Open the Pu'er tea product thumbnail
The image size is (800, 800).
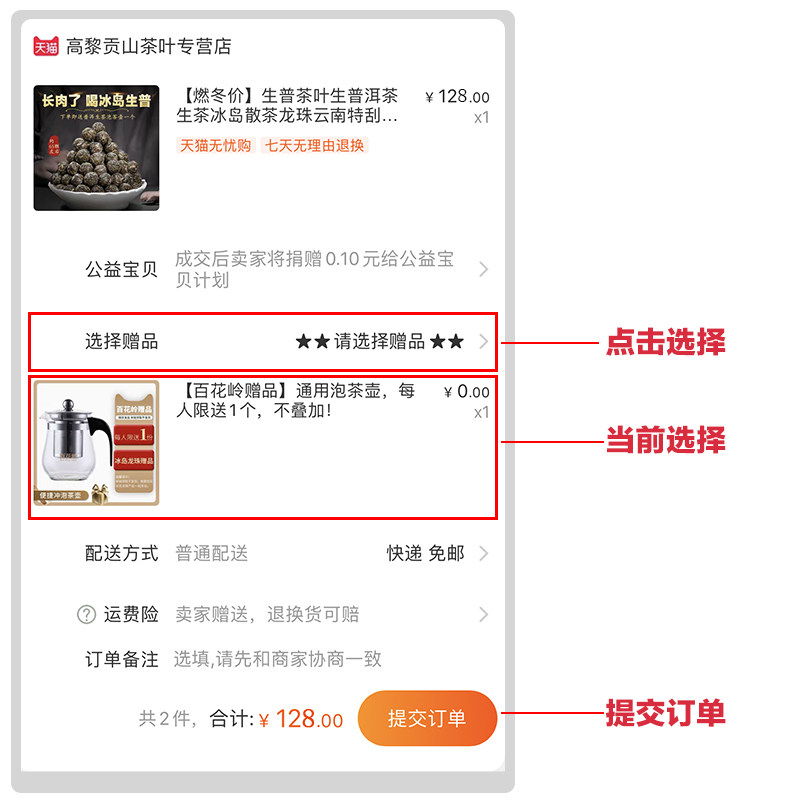coord(96,147)
